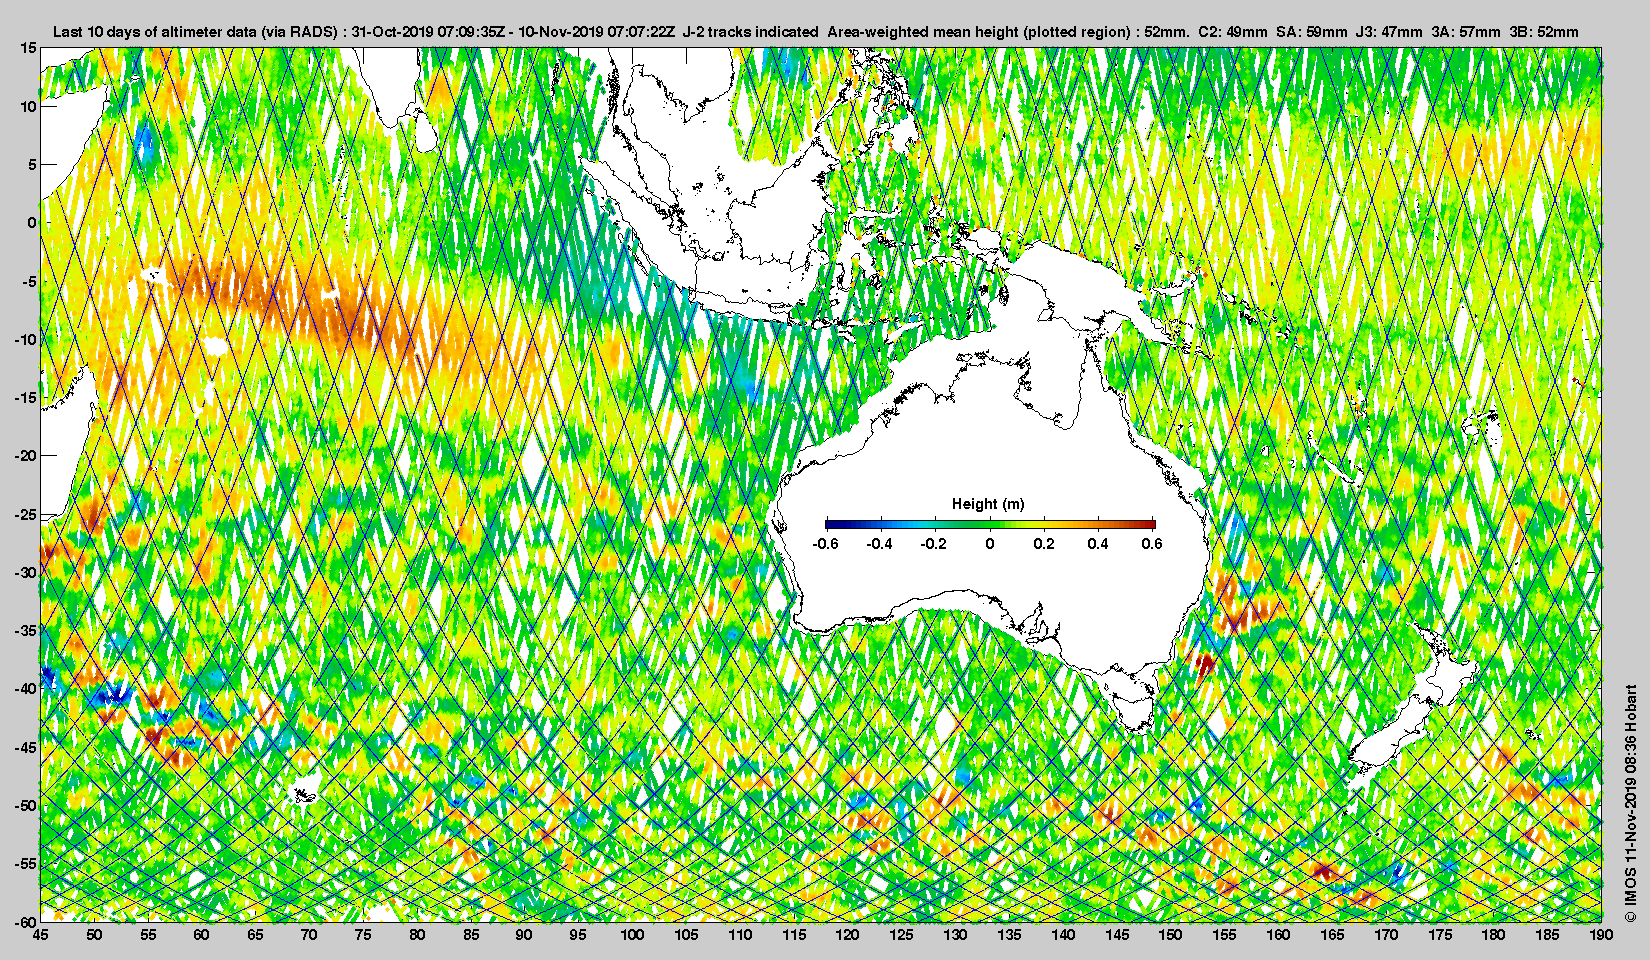Click longitude axis label '145'
This screenshot has height=960, width=1650.
click(1117, 935)
